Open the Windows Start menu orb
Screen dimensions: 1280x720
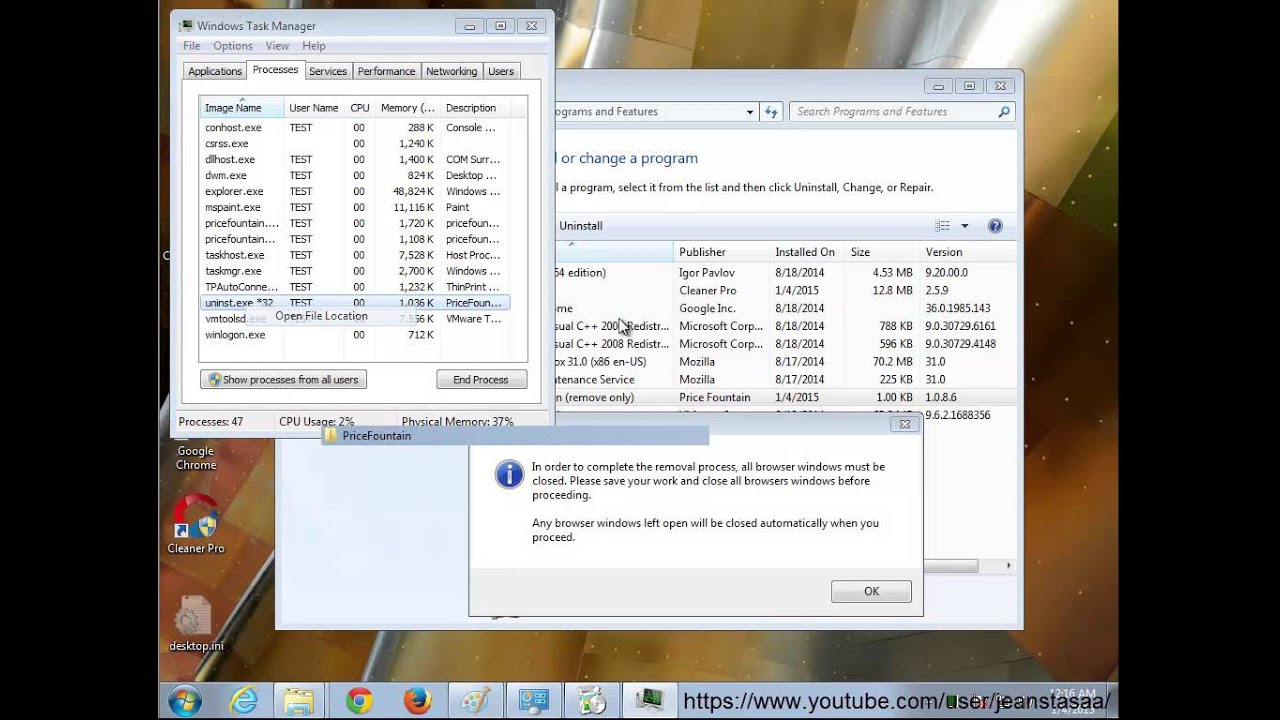click(185, 701)
